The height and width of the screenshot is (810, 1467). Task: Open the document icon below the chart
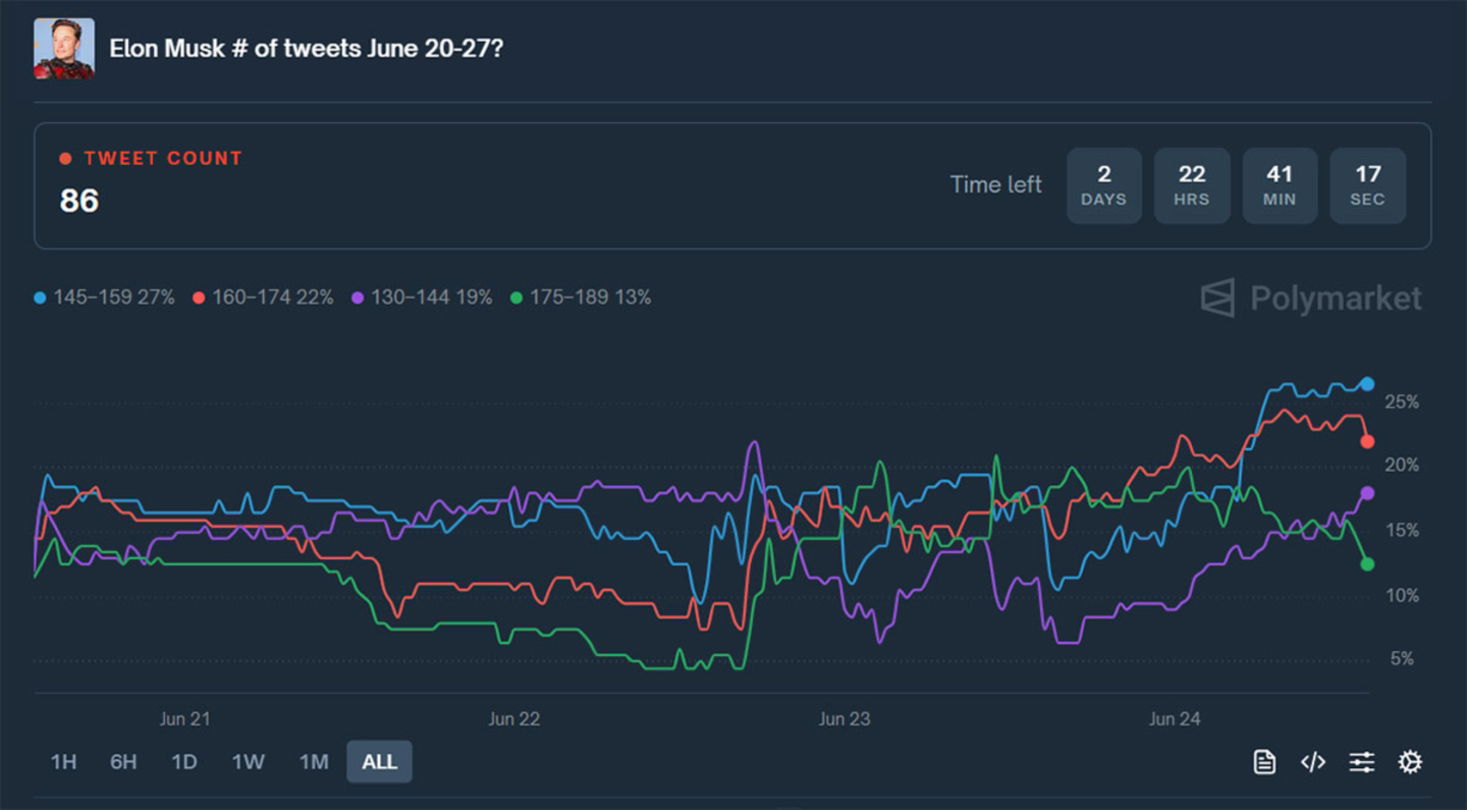click(1264, 762)
